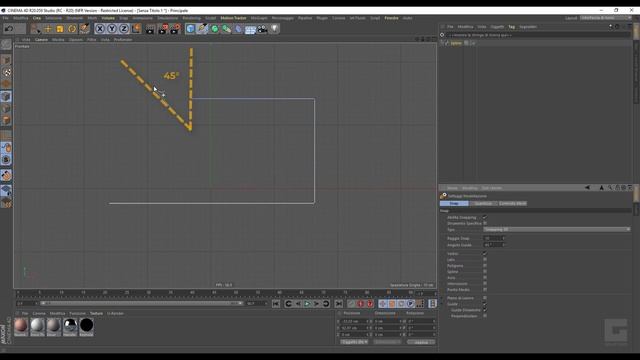The width and height of the screenshot is (640, 360).
Task: Select Edges mode icon in left sidebar
Action: (6, 109)
